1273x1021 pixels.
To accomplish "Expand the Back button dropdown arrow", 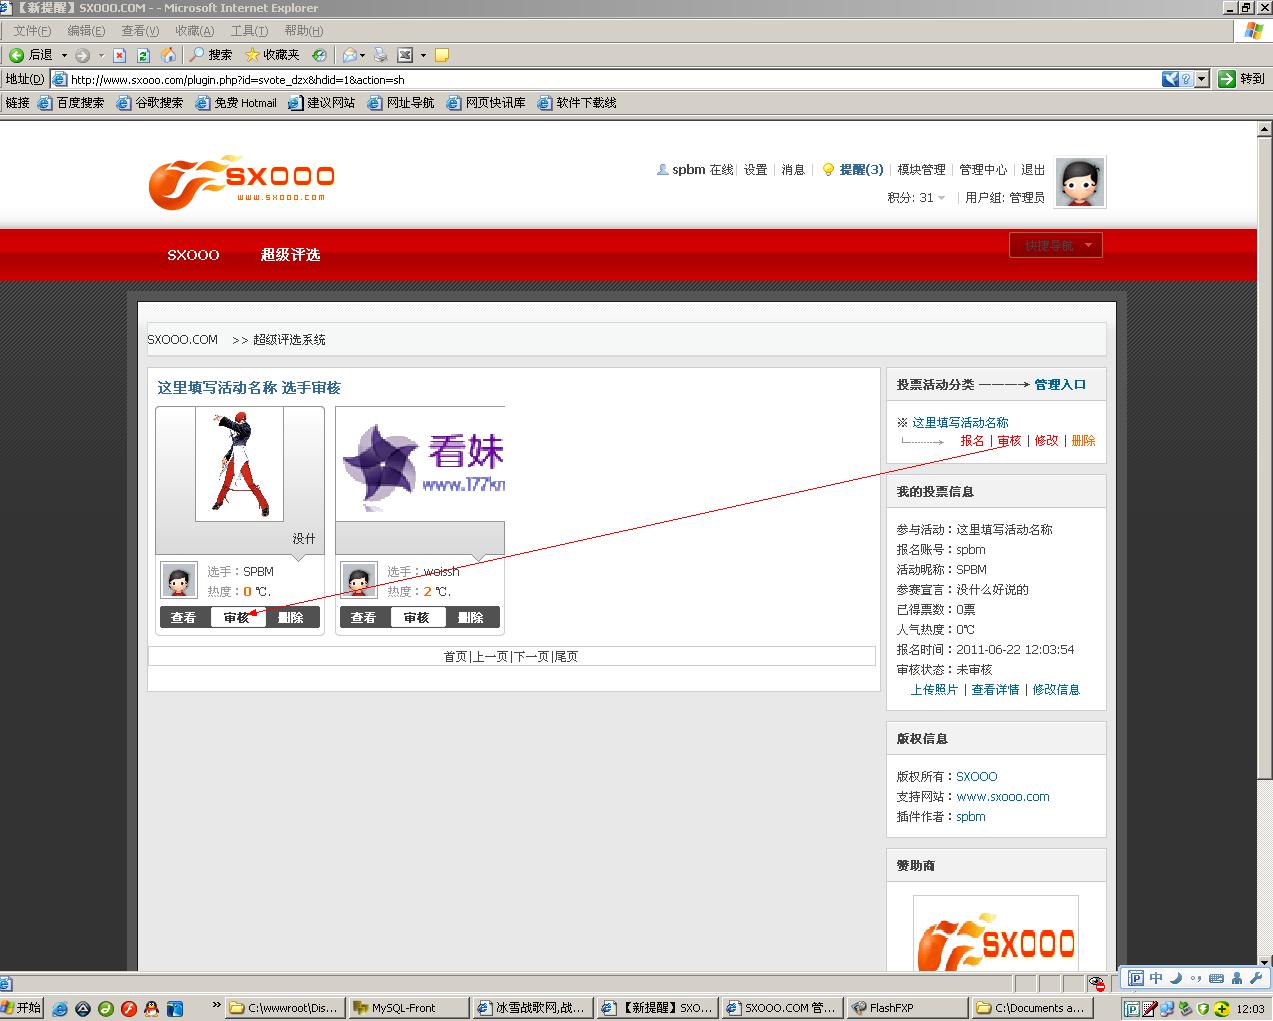I will (64, 55).
